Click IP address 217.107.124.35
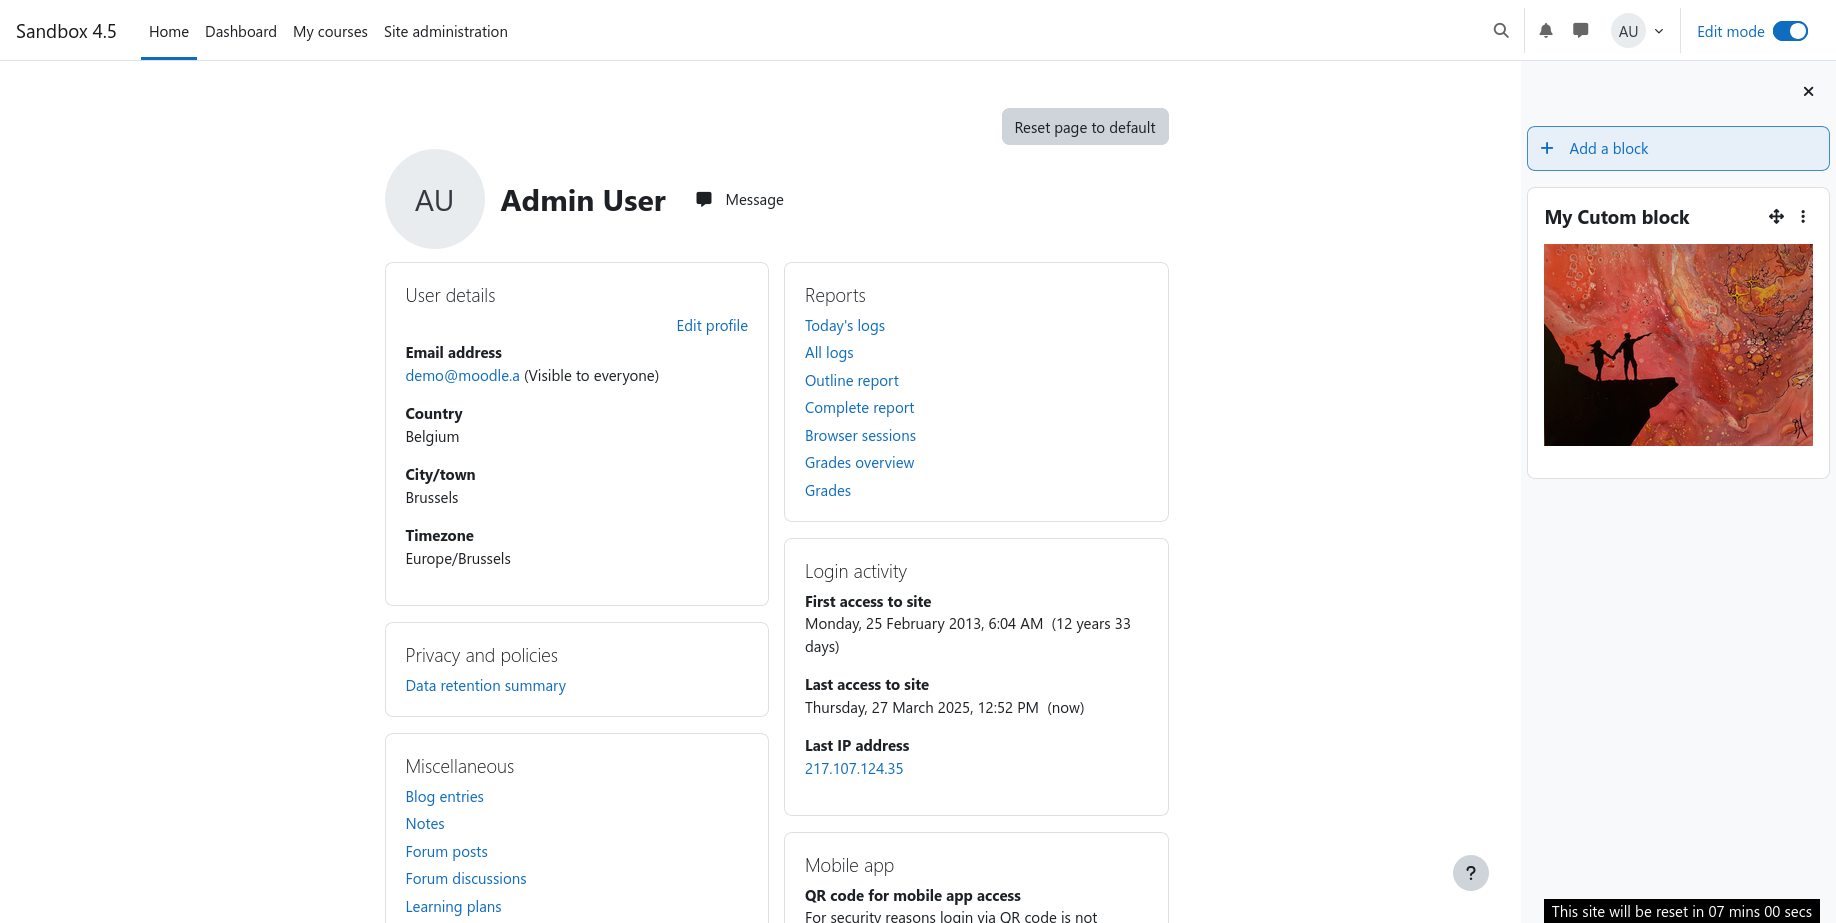The image size is (1836, 923). 854,768
